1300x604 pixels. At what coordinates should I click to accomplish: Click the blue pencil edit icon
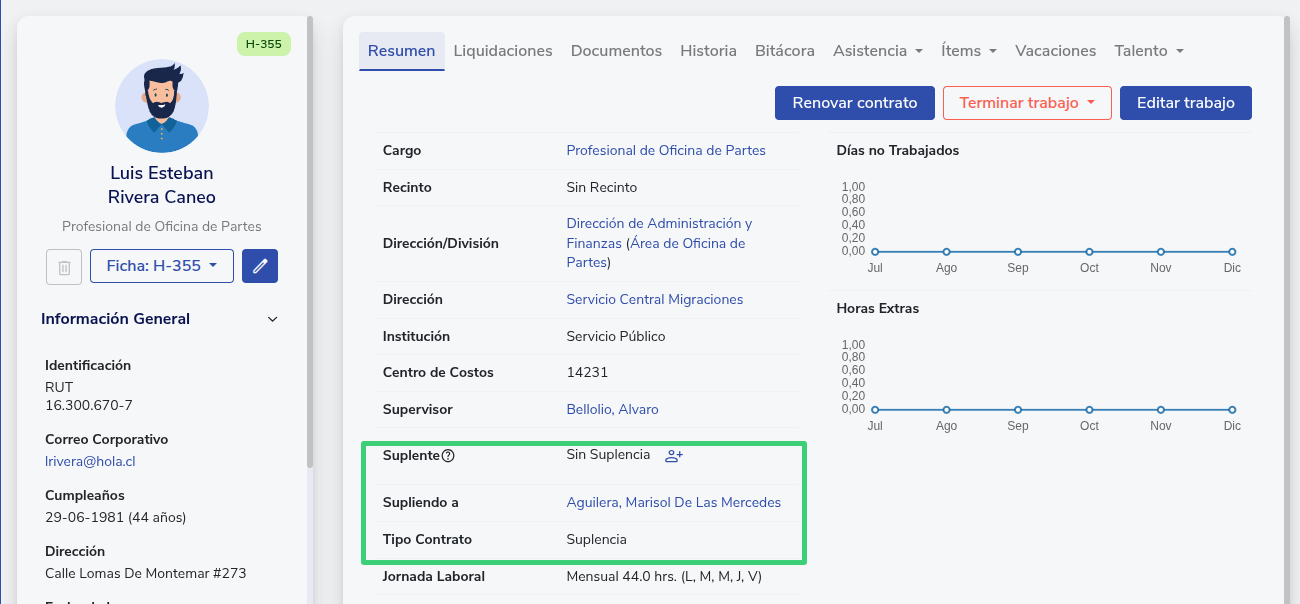[x=260, y=266]
